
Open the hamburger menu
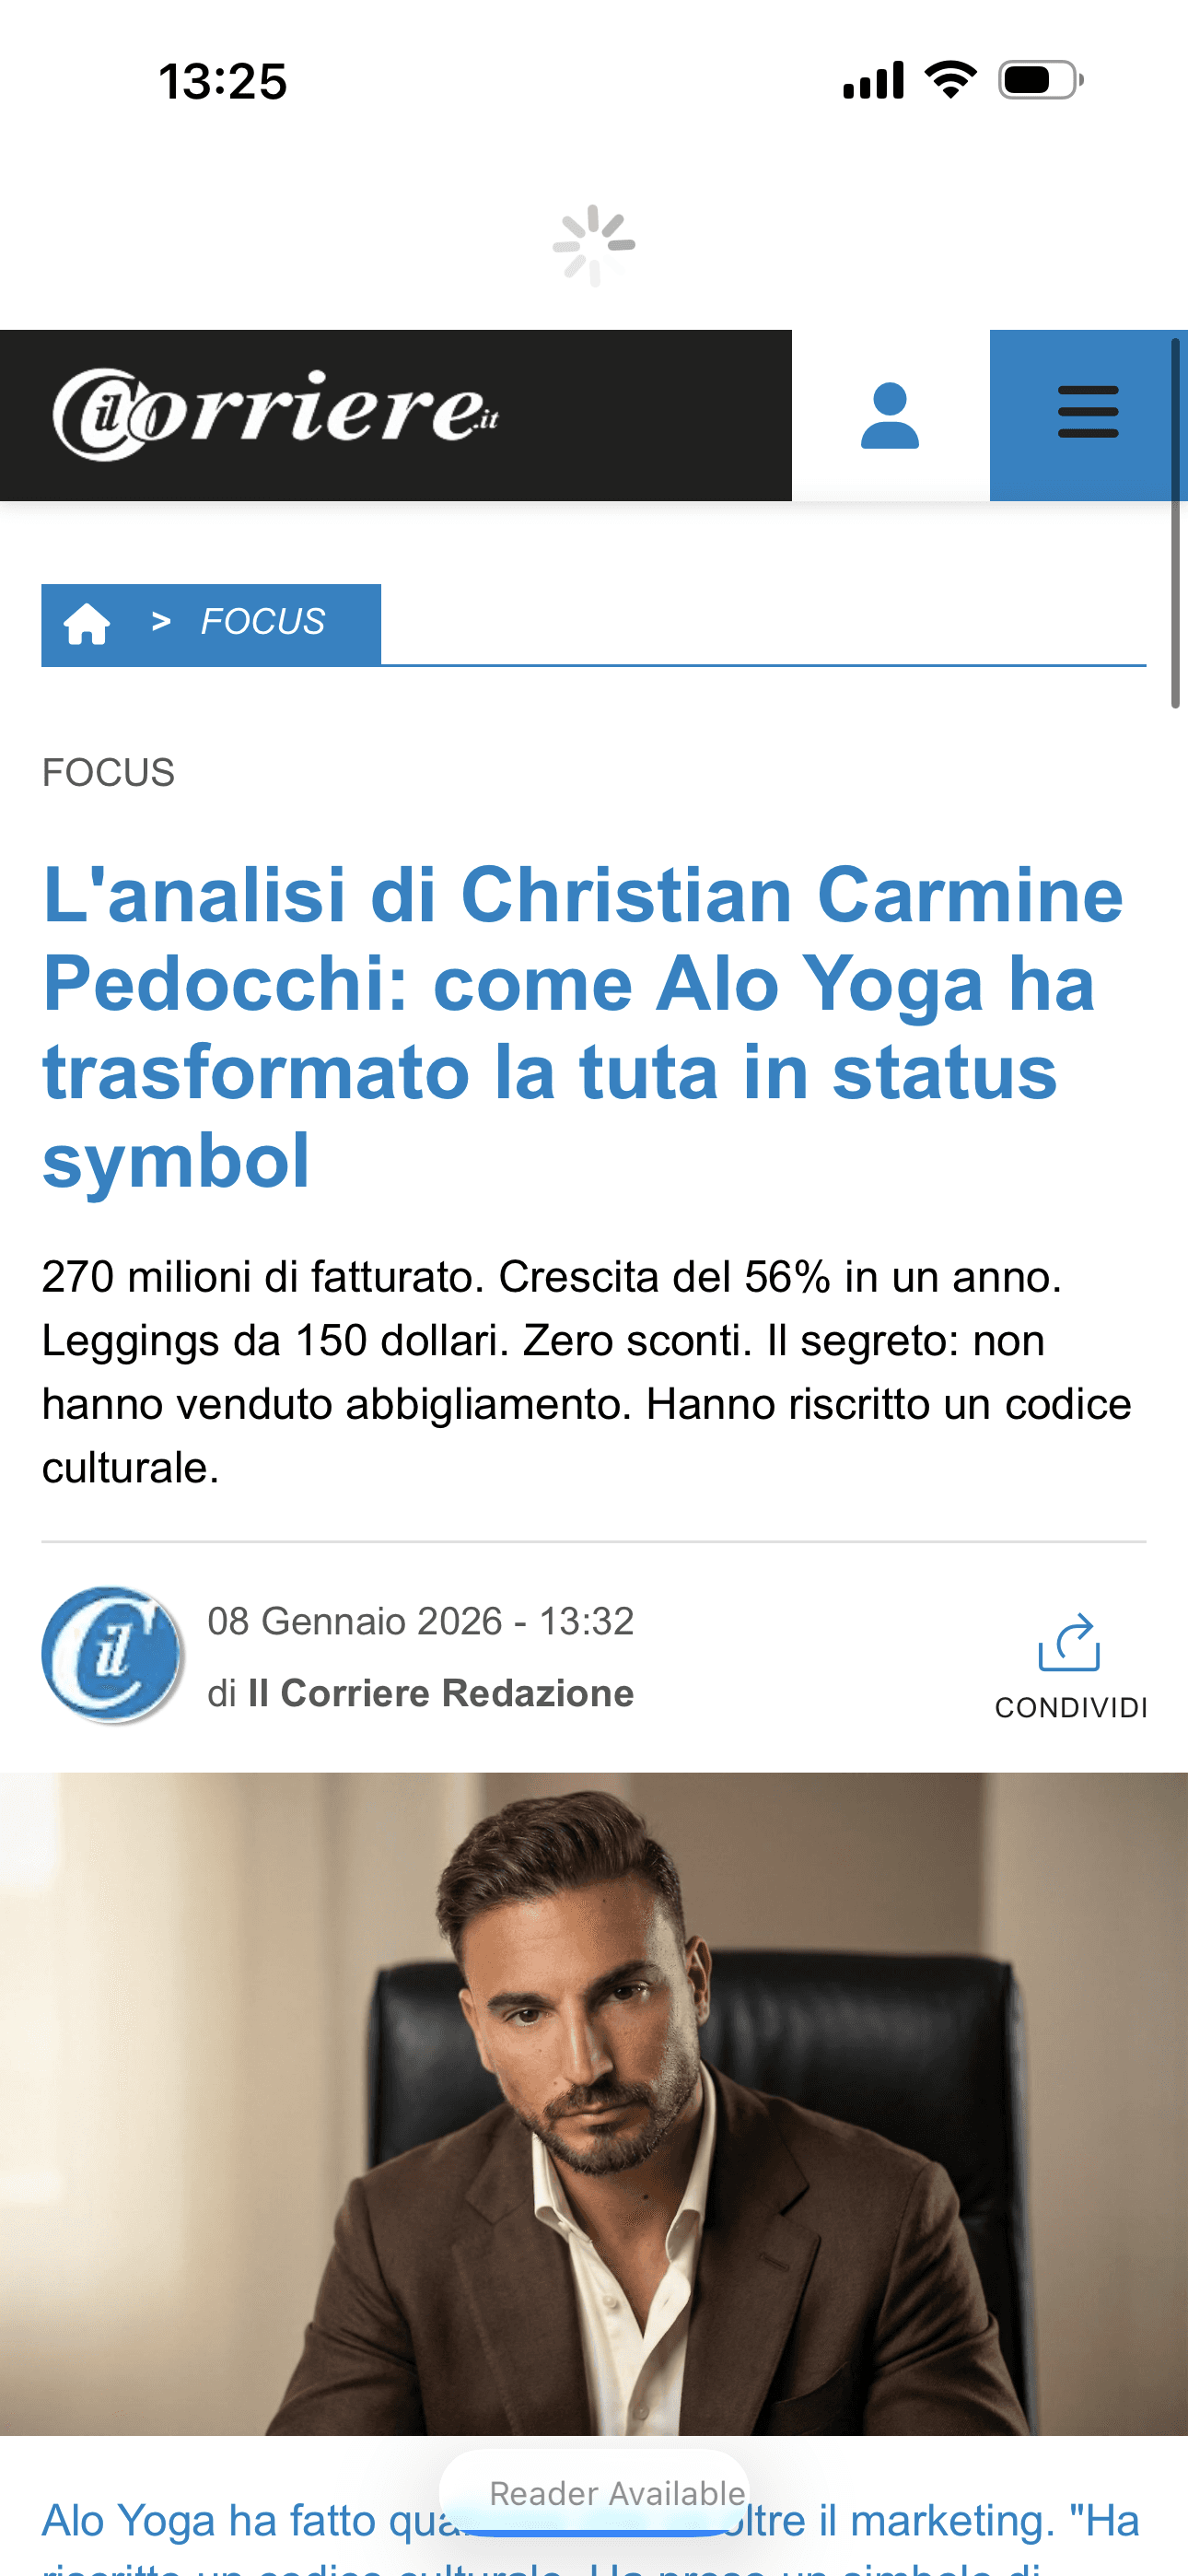pyautogui.click(x=1088, y=413)
